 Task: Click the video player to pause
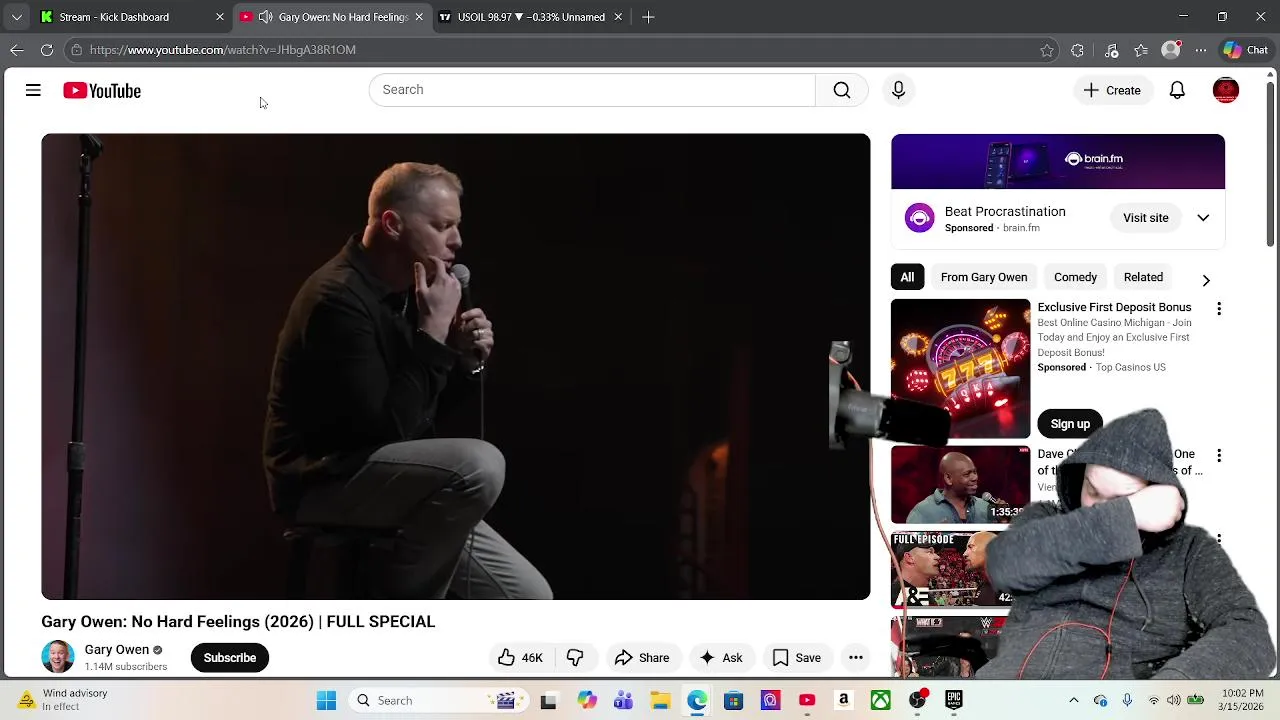pos(455,366)
